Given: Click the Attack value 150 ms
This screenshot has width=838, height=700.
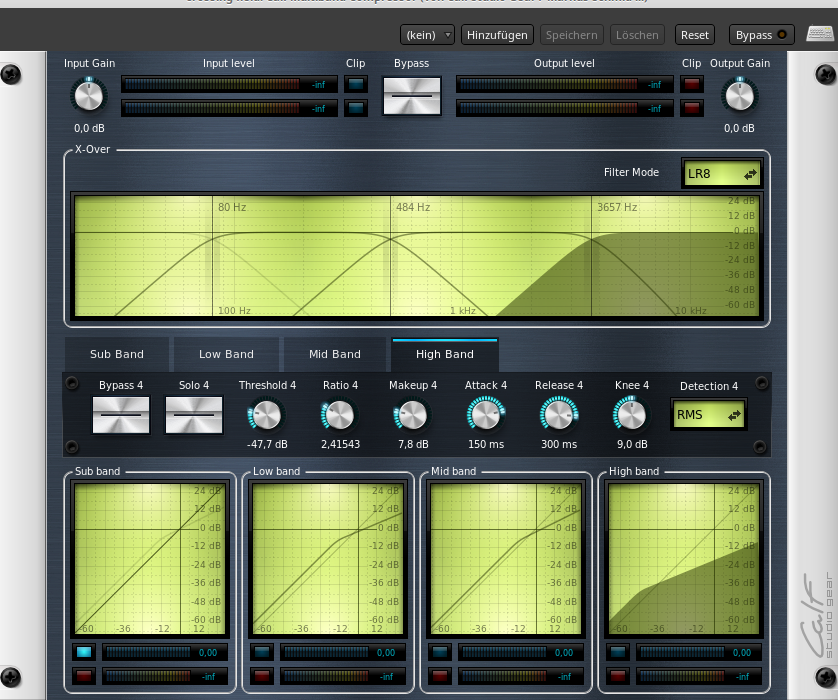Looking at the screenshot, I should tap(486, 444).
